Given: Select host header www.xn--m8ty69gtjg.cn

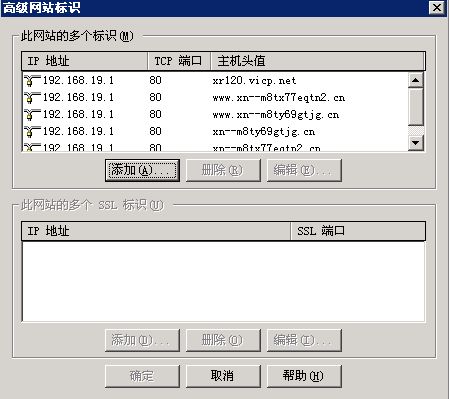Looking at the screenshot, I should pos(276,115).
